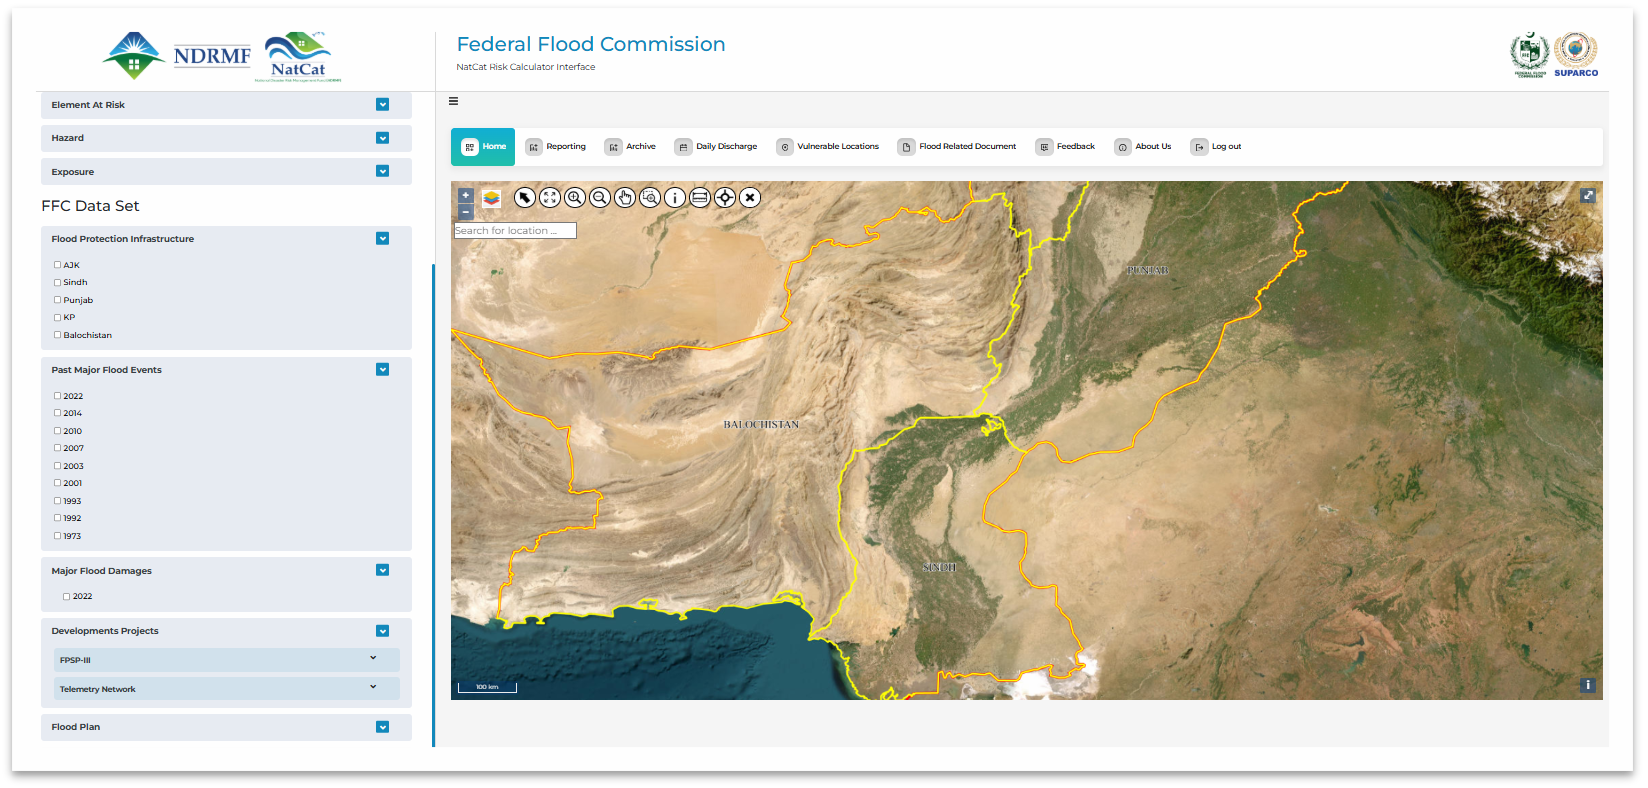Select the zoom-to-box magnifier tool
The height and width of the screenshot is (788, 1648).
click(650, 198)
